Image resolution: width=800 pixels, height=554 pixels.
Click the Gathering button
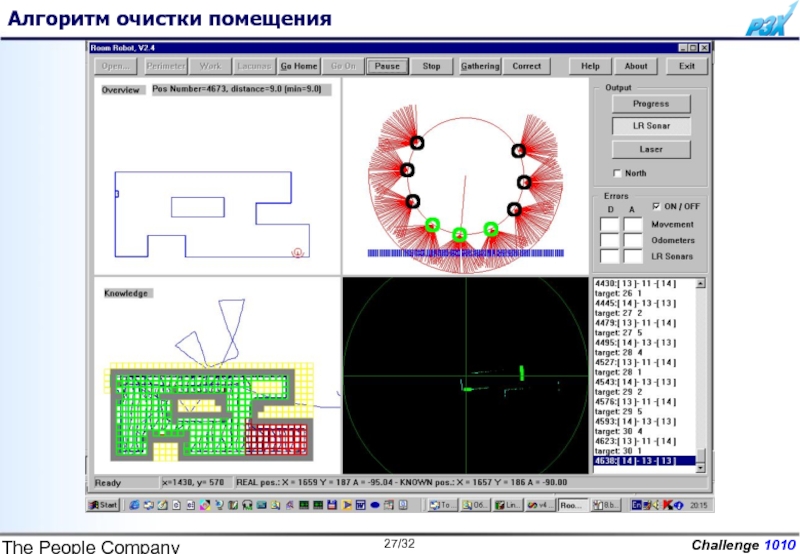click(480, 66)
